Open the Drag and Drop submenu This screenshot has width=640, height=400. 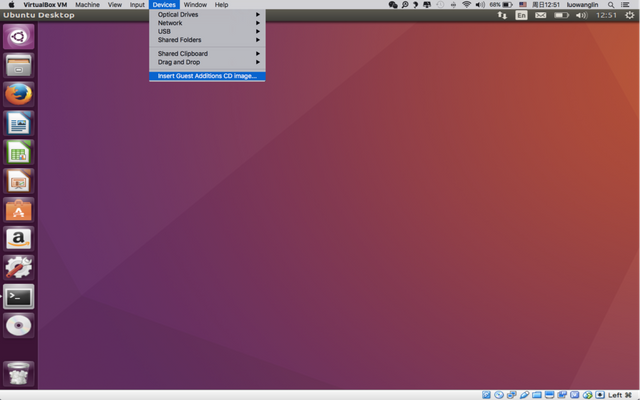point(207,62)
